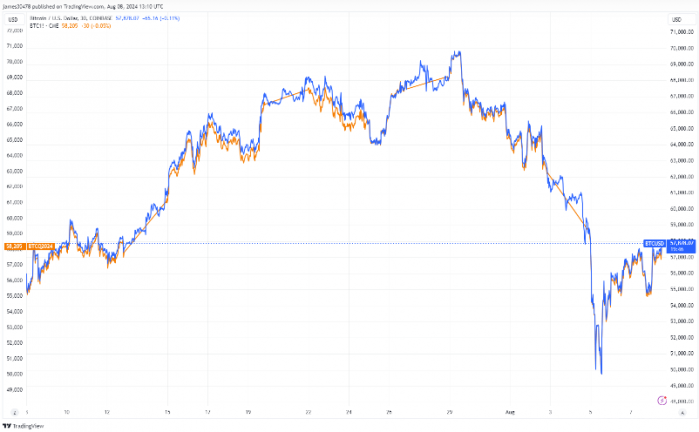This screenshot has height=432, width=699.
Task: Open the USD currency selector on left axis
Action: pyautogui.click(x=13, y=20)
